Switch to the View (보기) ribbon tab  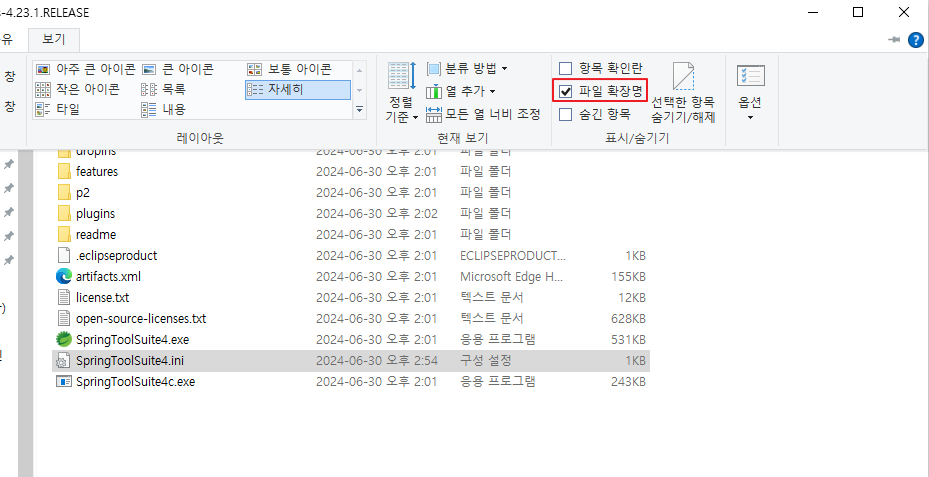pos(53,40)
